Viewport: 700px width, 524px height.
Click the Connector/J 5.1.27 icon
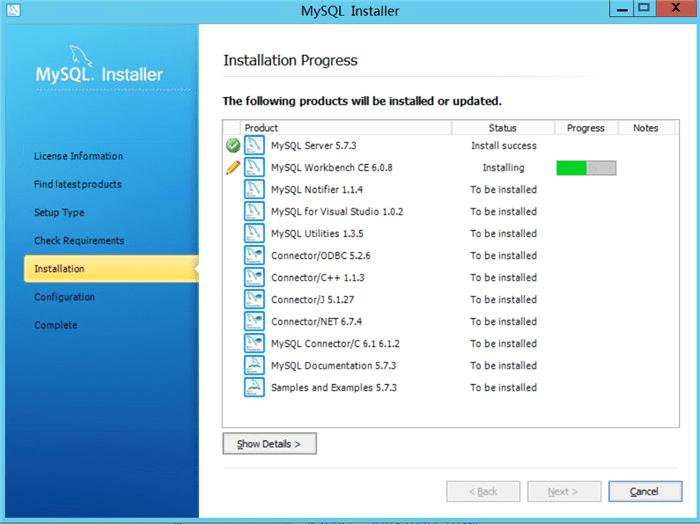(254, 299)
